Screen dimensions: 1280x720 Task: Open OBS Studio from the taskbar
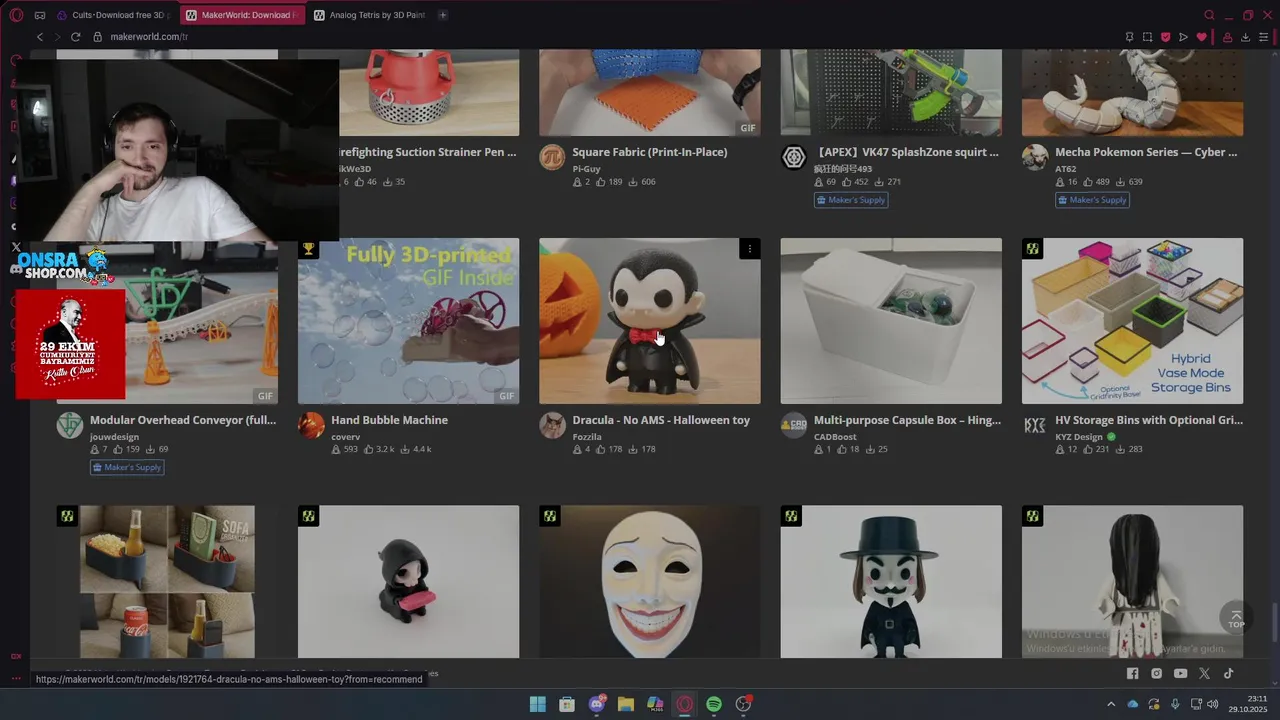pyautogui.click(x=743, y=704)
